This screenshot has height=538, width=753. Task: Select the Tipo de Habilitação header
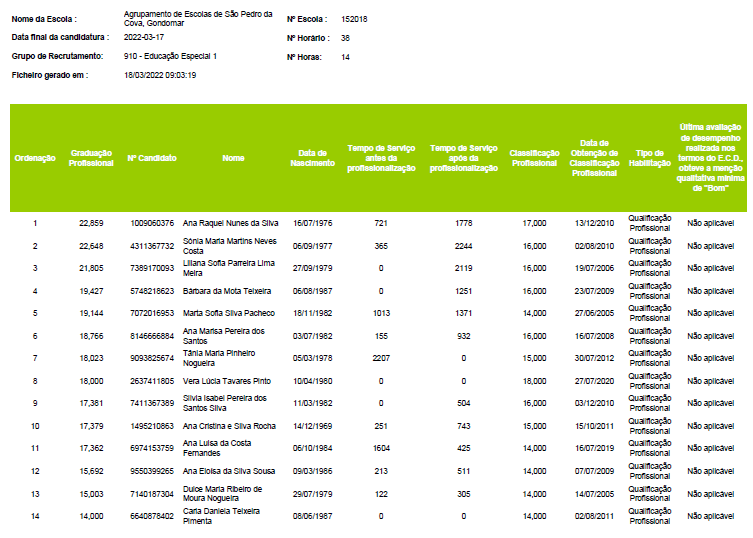point(649,158)
